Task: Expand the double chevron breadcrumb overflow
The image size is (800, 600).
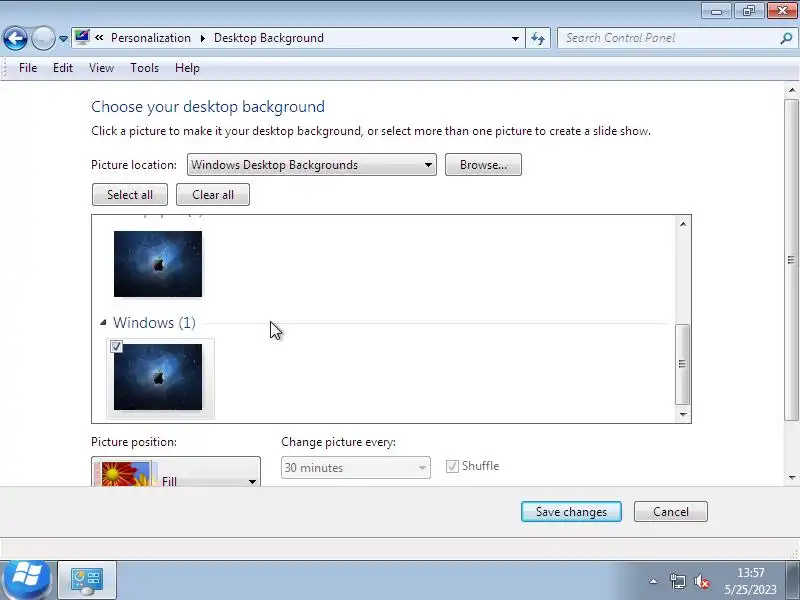Action: click(99, 38)
